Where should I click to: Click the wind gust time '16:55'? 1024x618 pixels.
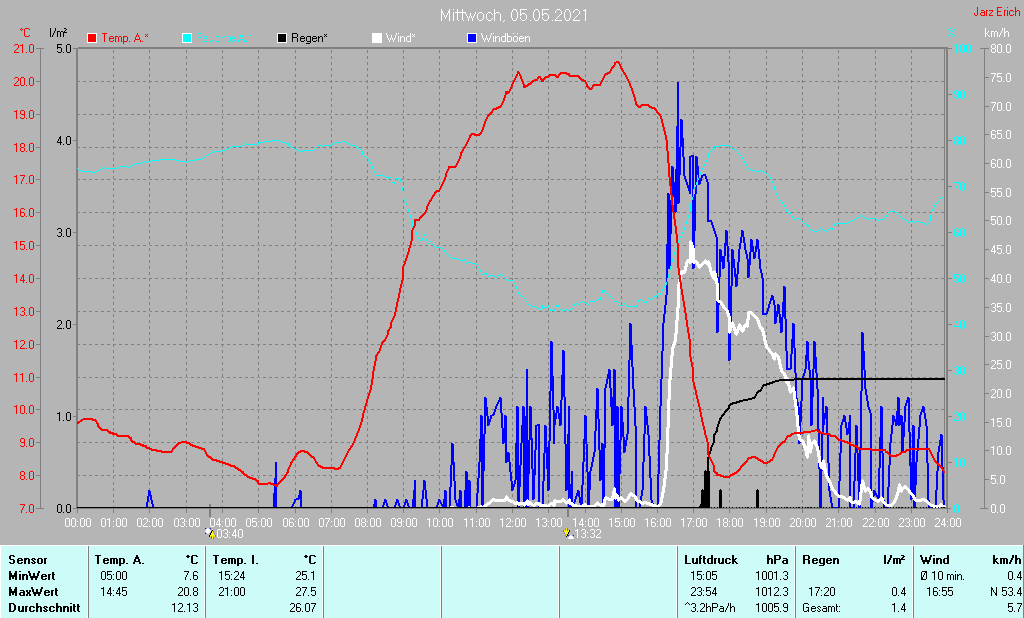click(x=940, y=592)
